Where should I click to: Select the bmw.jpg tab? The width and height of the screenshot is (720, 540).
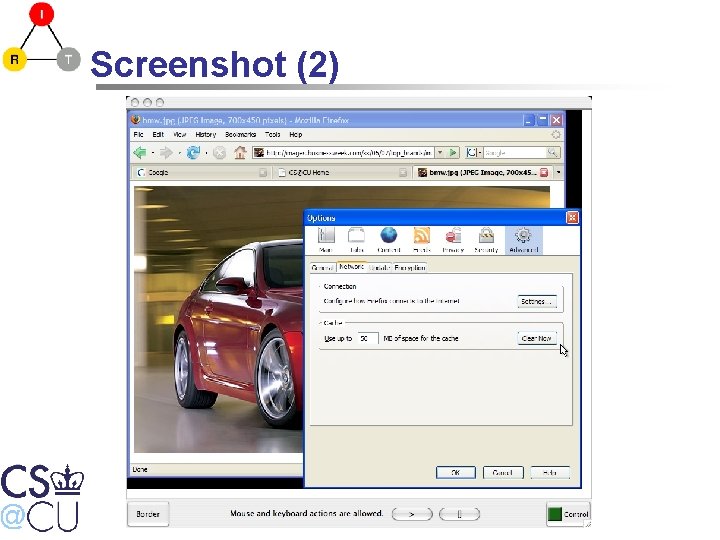tap(482, 173)
